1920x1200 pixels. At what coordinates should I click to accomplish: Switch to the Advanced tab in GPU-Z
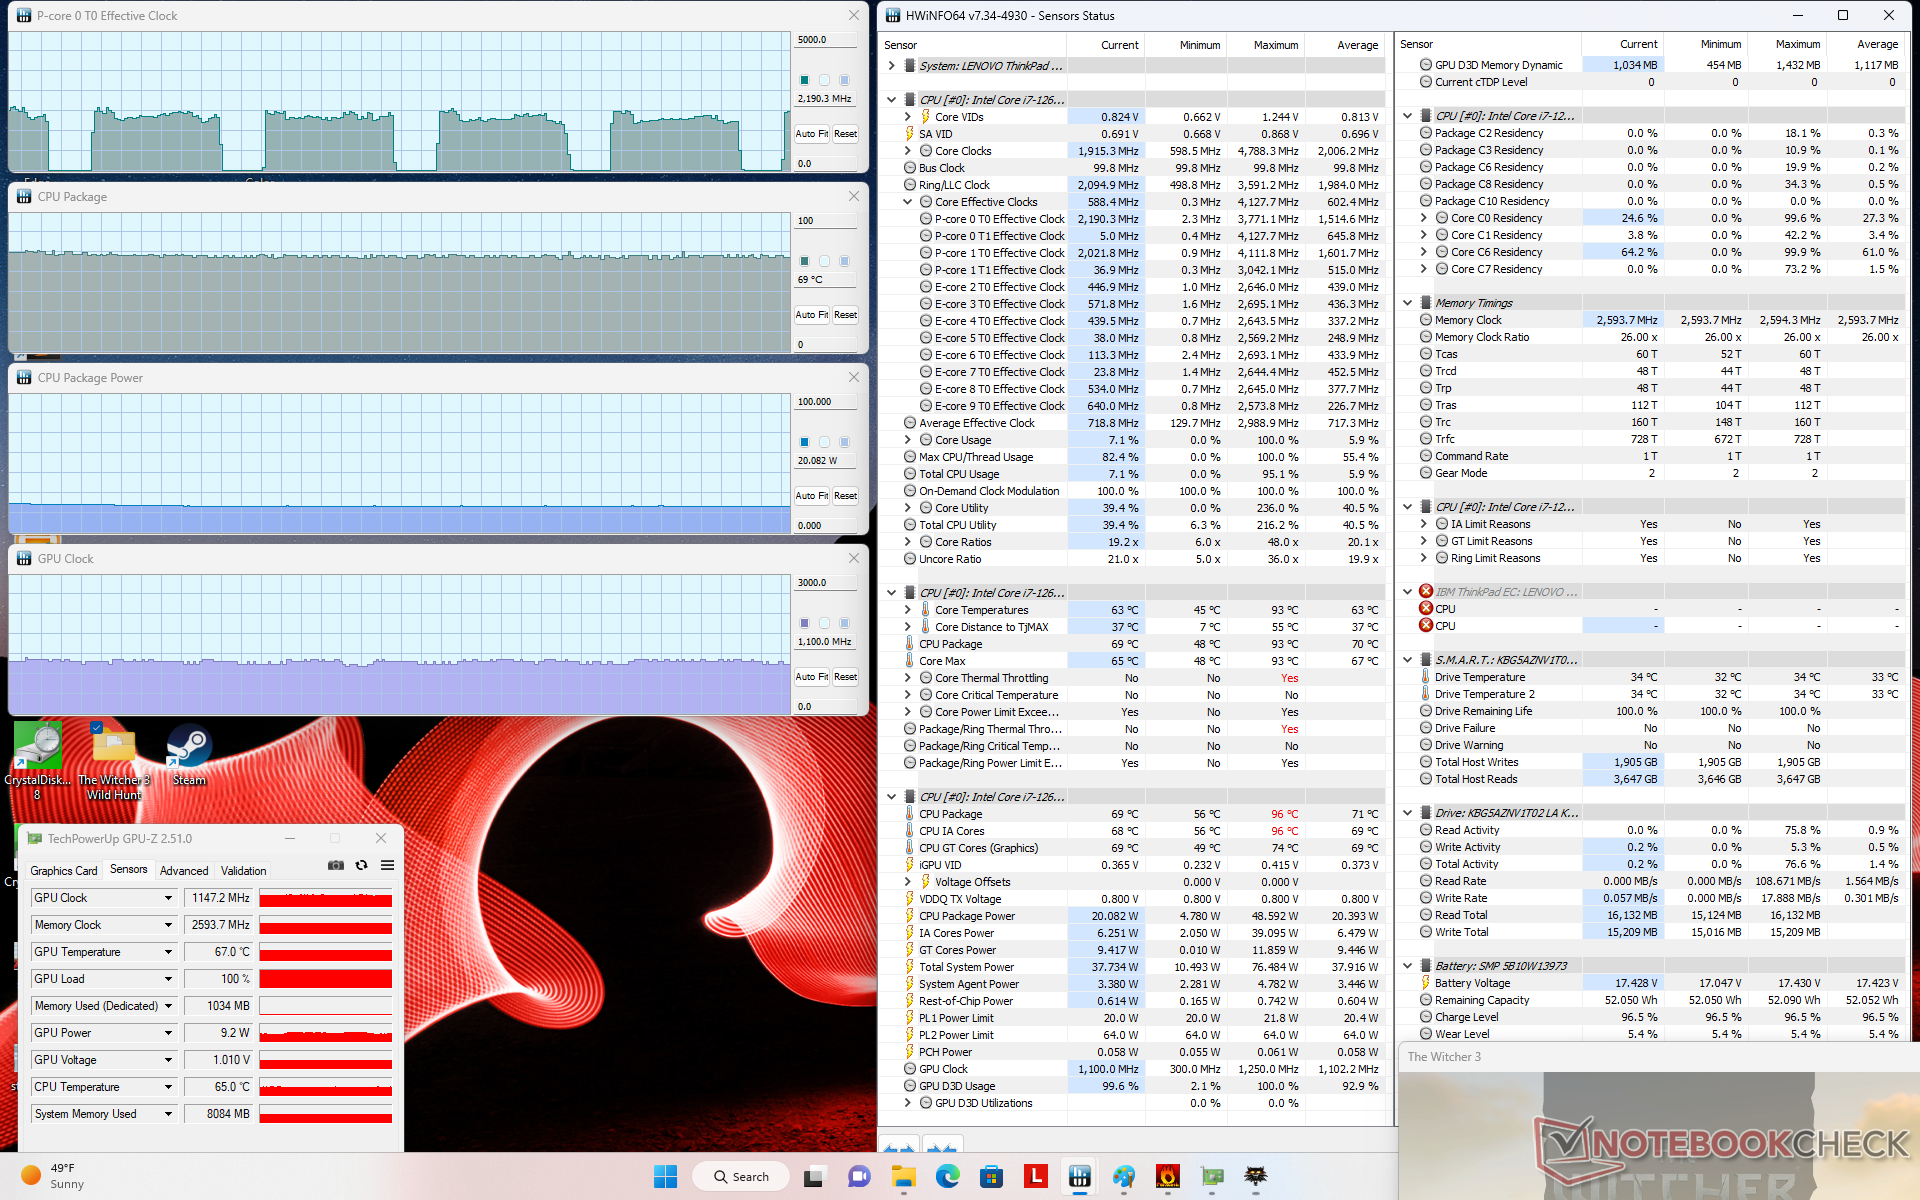coord(184,871)
